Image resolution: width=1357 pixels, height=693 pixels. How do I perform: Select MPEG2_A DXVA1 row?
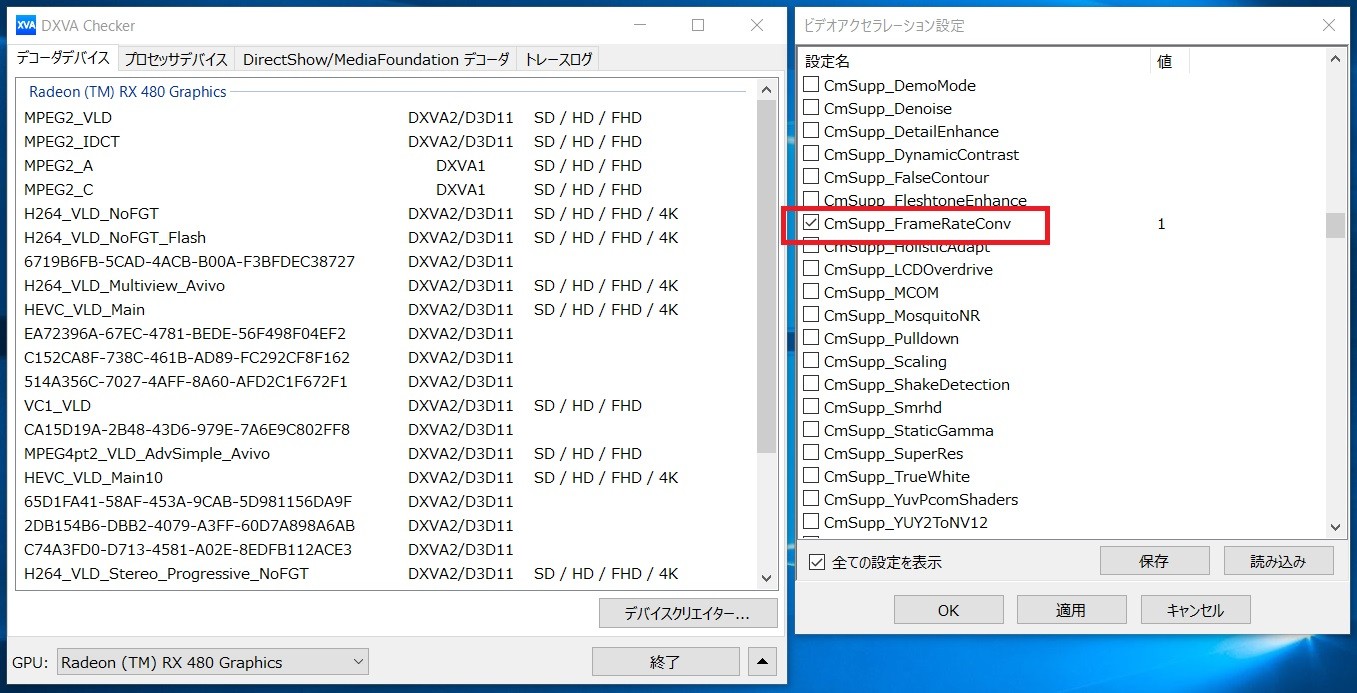pyautogui.click(x=387, y=165)
